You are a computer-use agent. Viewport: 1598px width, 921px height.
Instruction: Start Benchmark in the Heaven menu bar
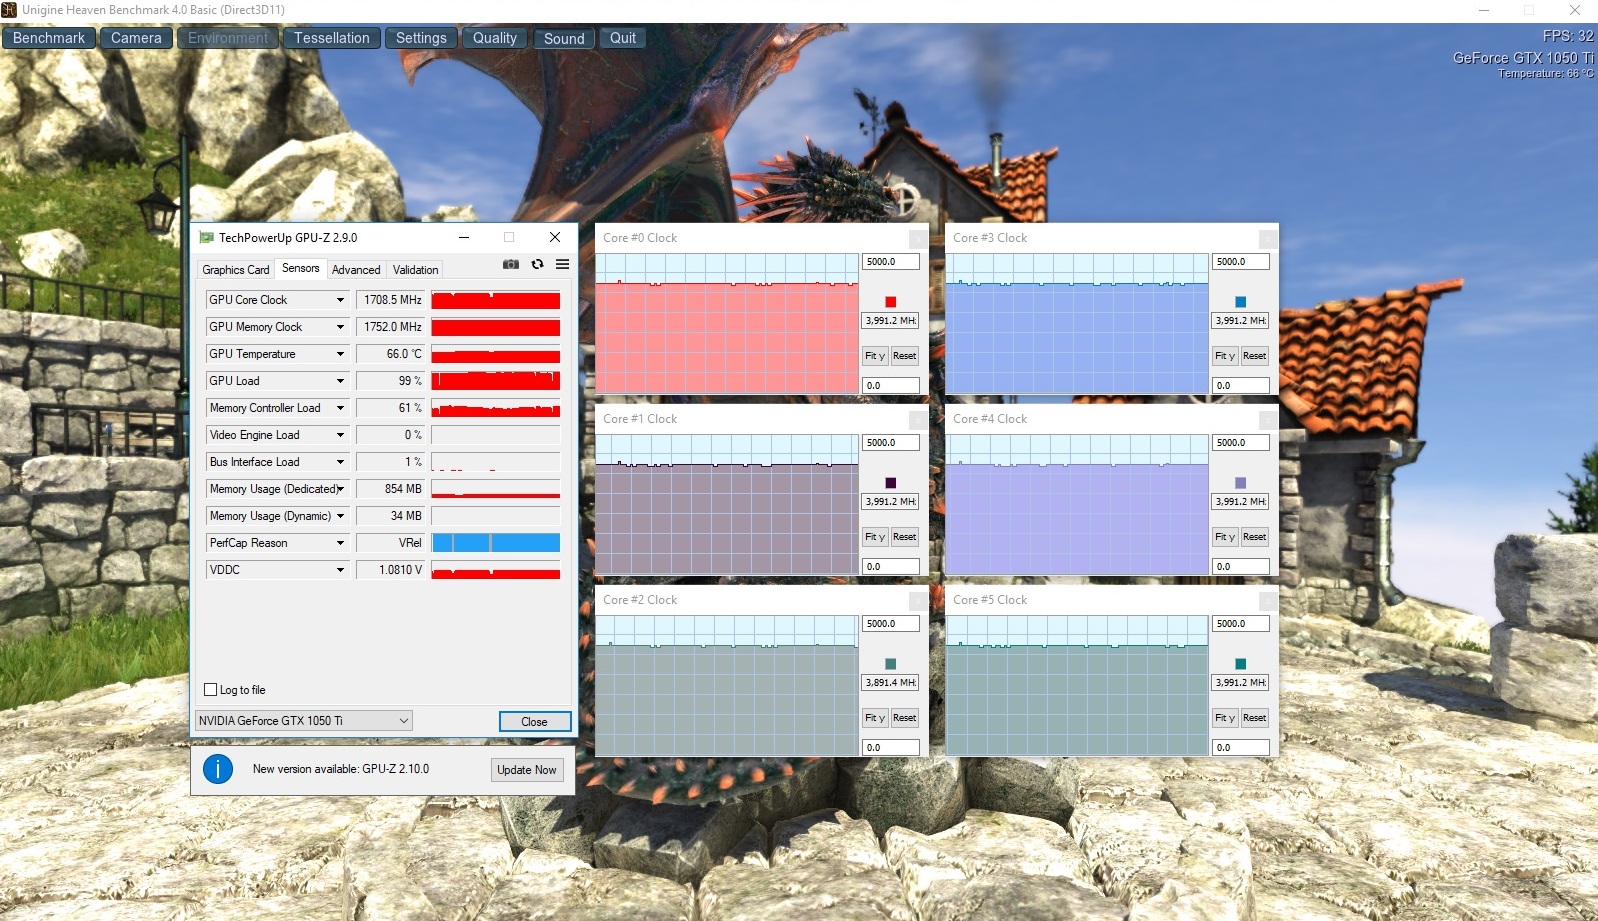coord(49,38)
